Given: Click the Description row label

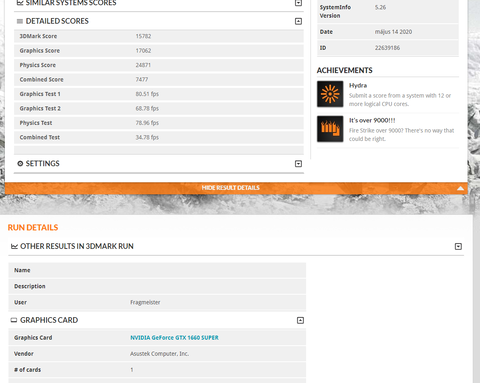Looking at the screenshot, I should (30, 286).
